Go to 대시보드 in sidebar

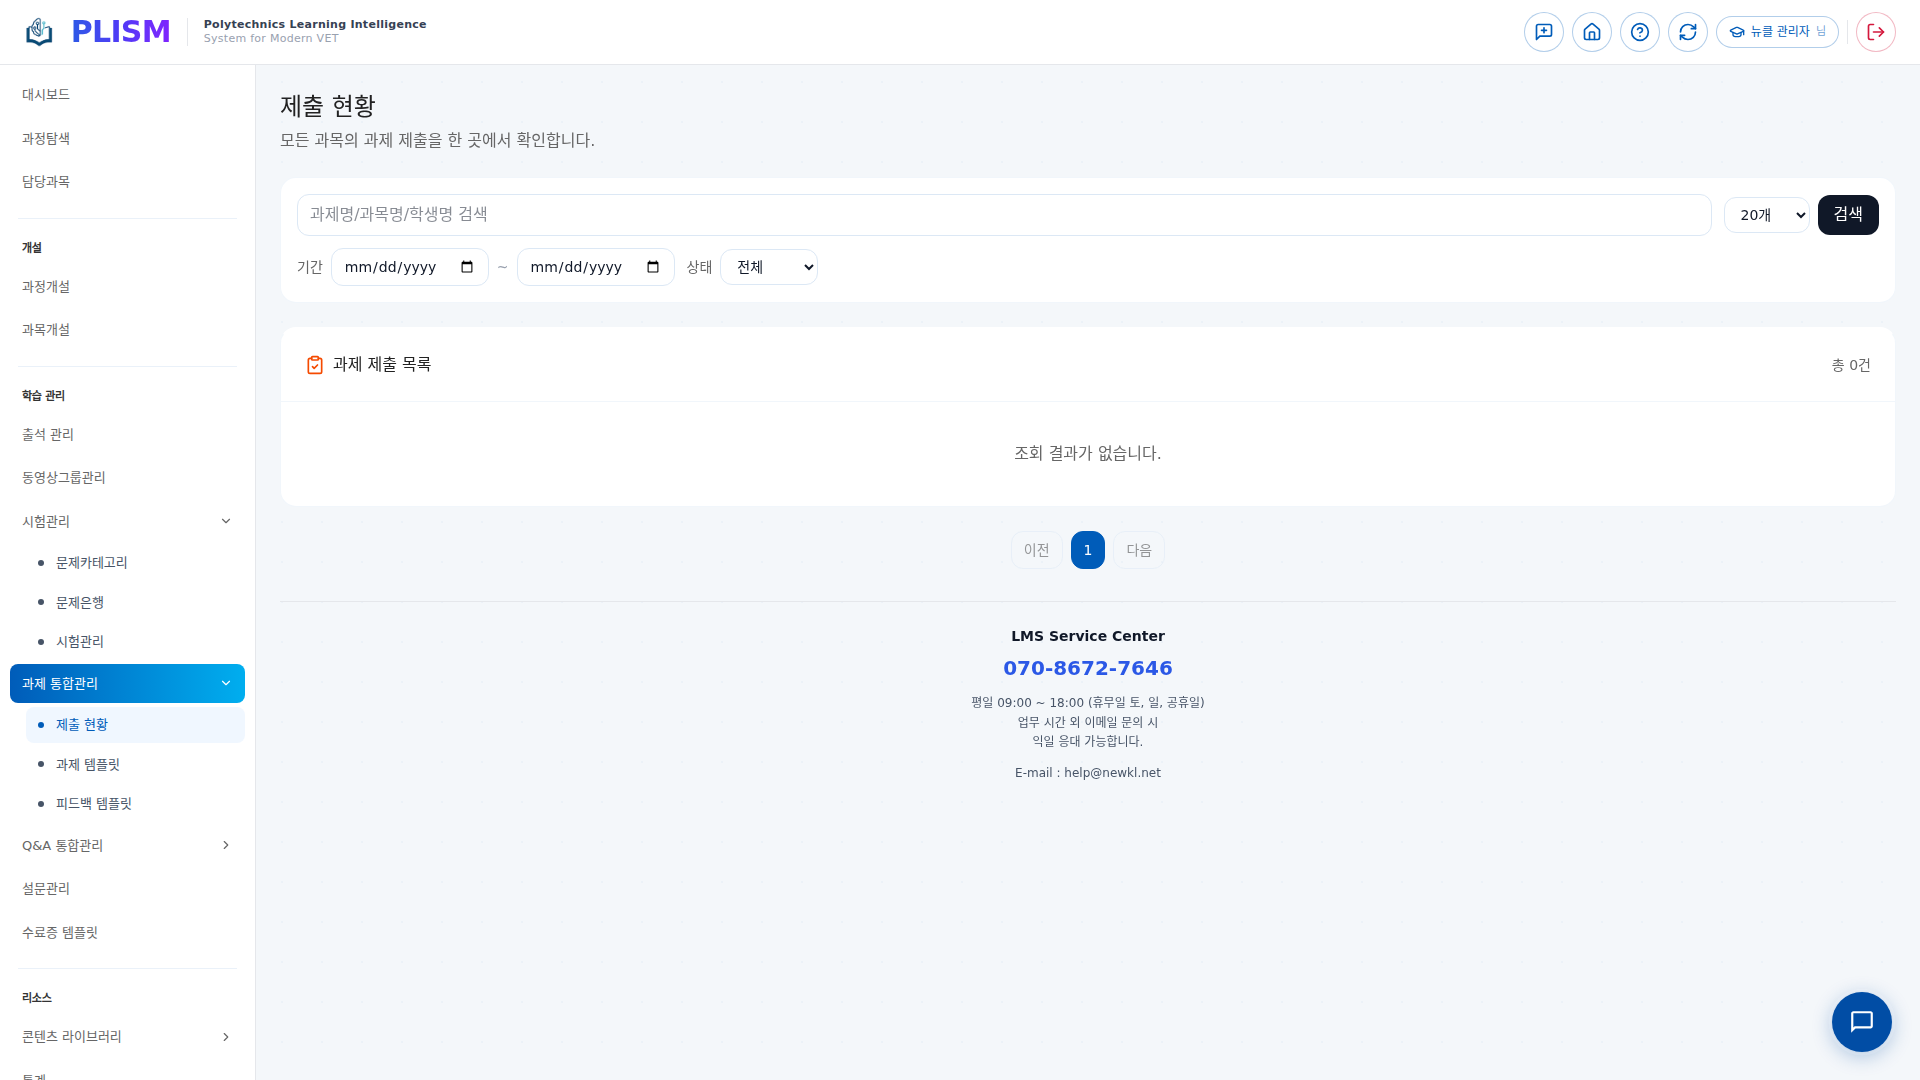pos(46,94)
